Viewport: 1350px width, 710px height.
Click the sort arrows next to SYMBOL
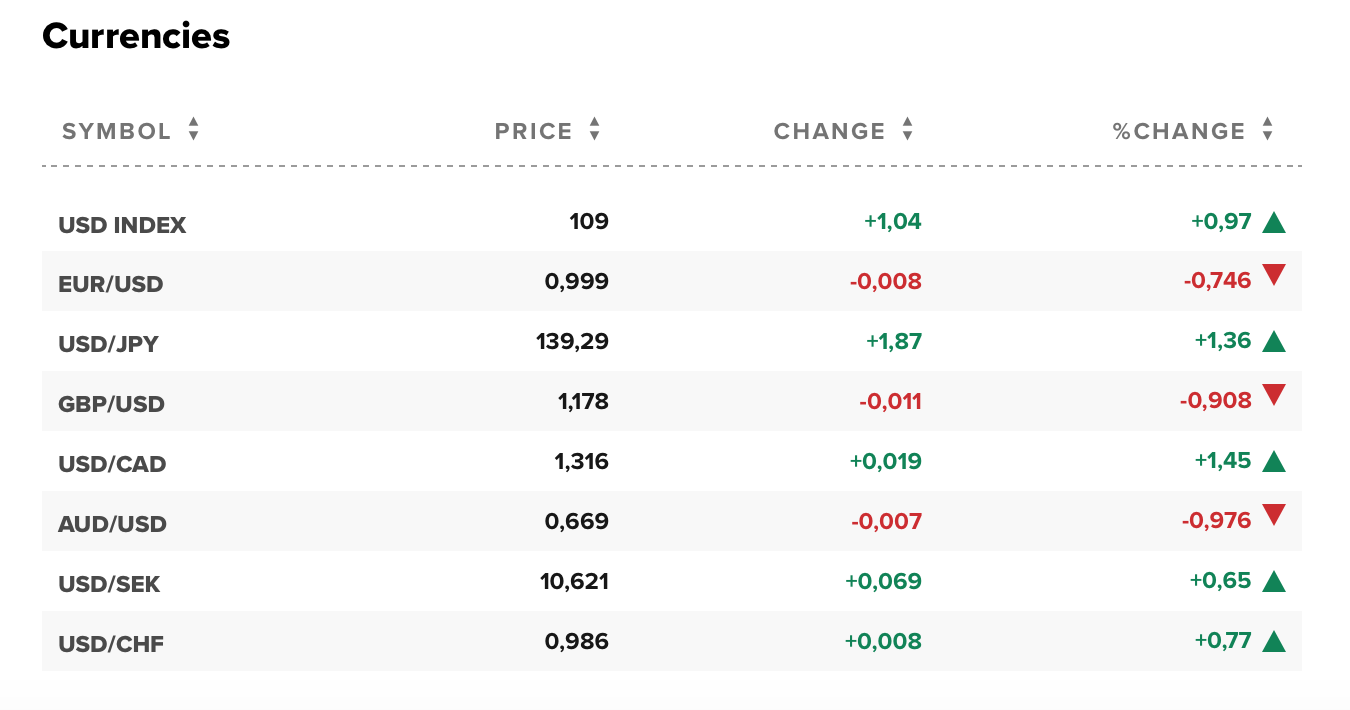[194, 129]
